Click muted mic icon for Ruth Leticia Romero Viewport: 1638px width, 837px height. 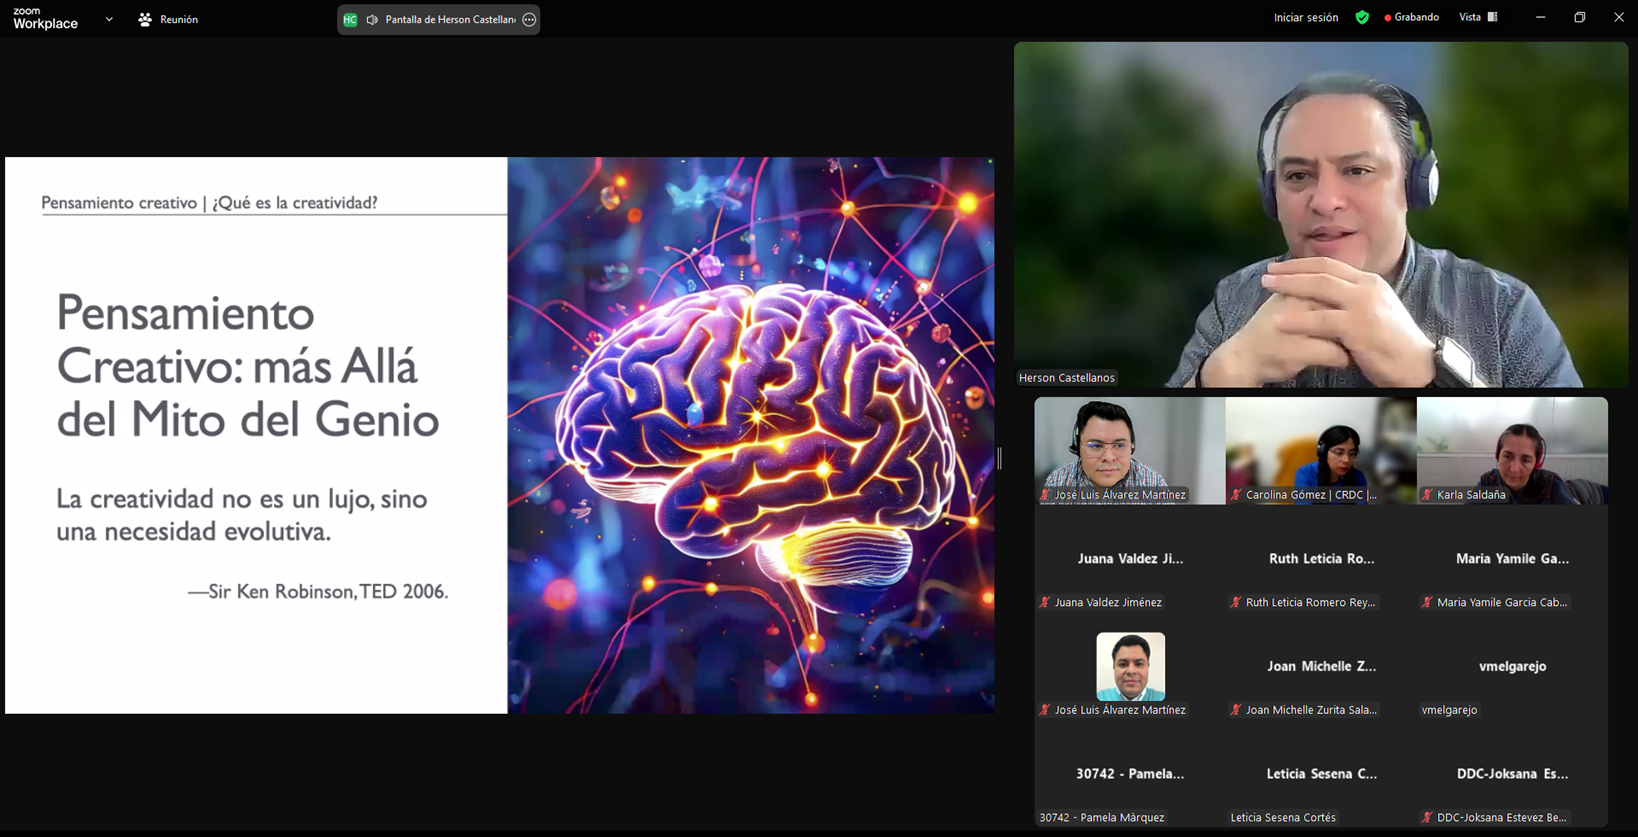tap(1236, 602)
